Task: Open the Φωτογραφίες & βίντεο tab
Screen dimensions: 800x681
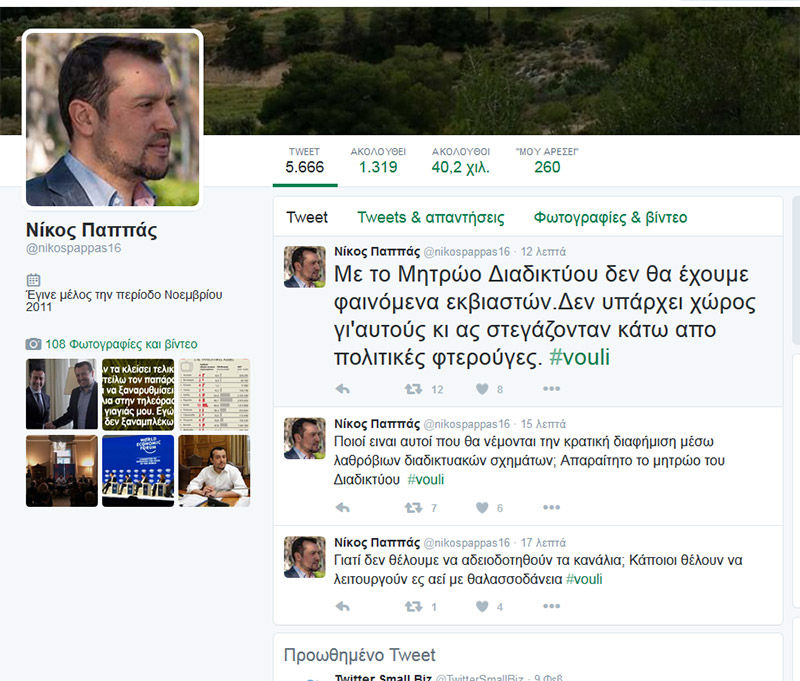Action: (610, 217)
